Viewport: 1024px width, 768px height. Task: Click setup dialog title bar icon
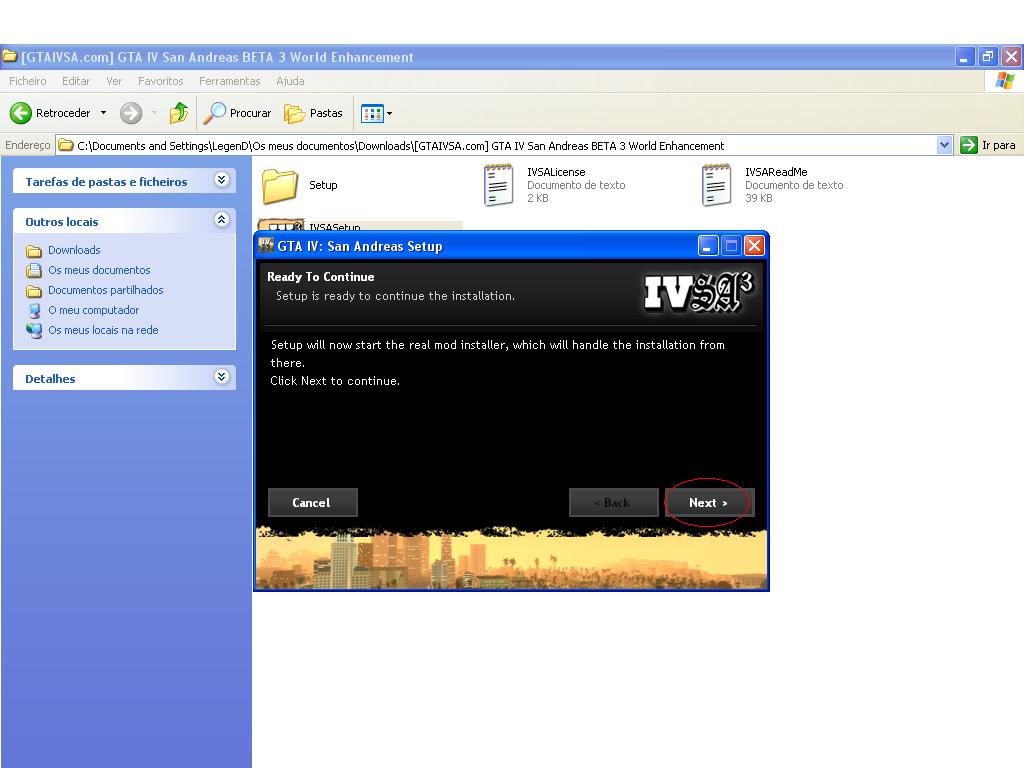(266, 246)
